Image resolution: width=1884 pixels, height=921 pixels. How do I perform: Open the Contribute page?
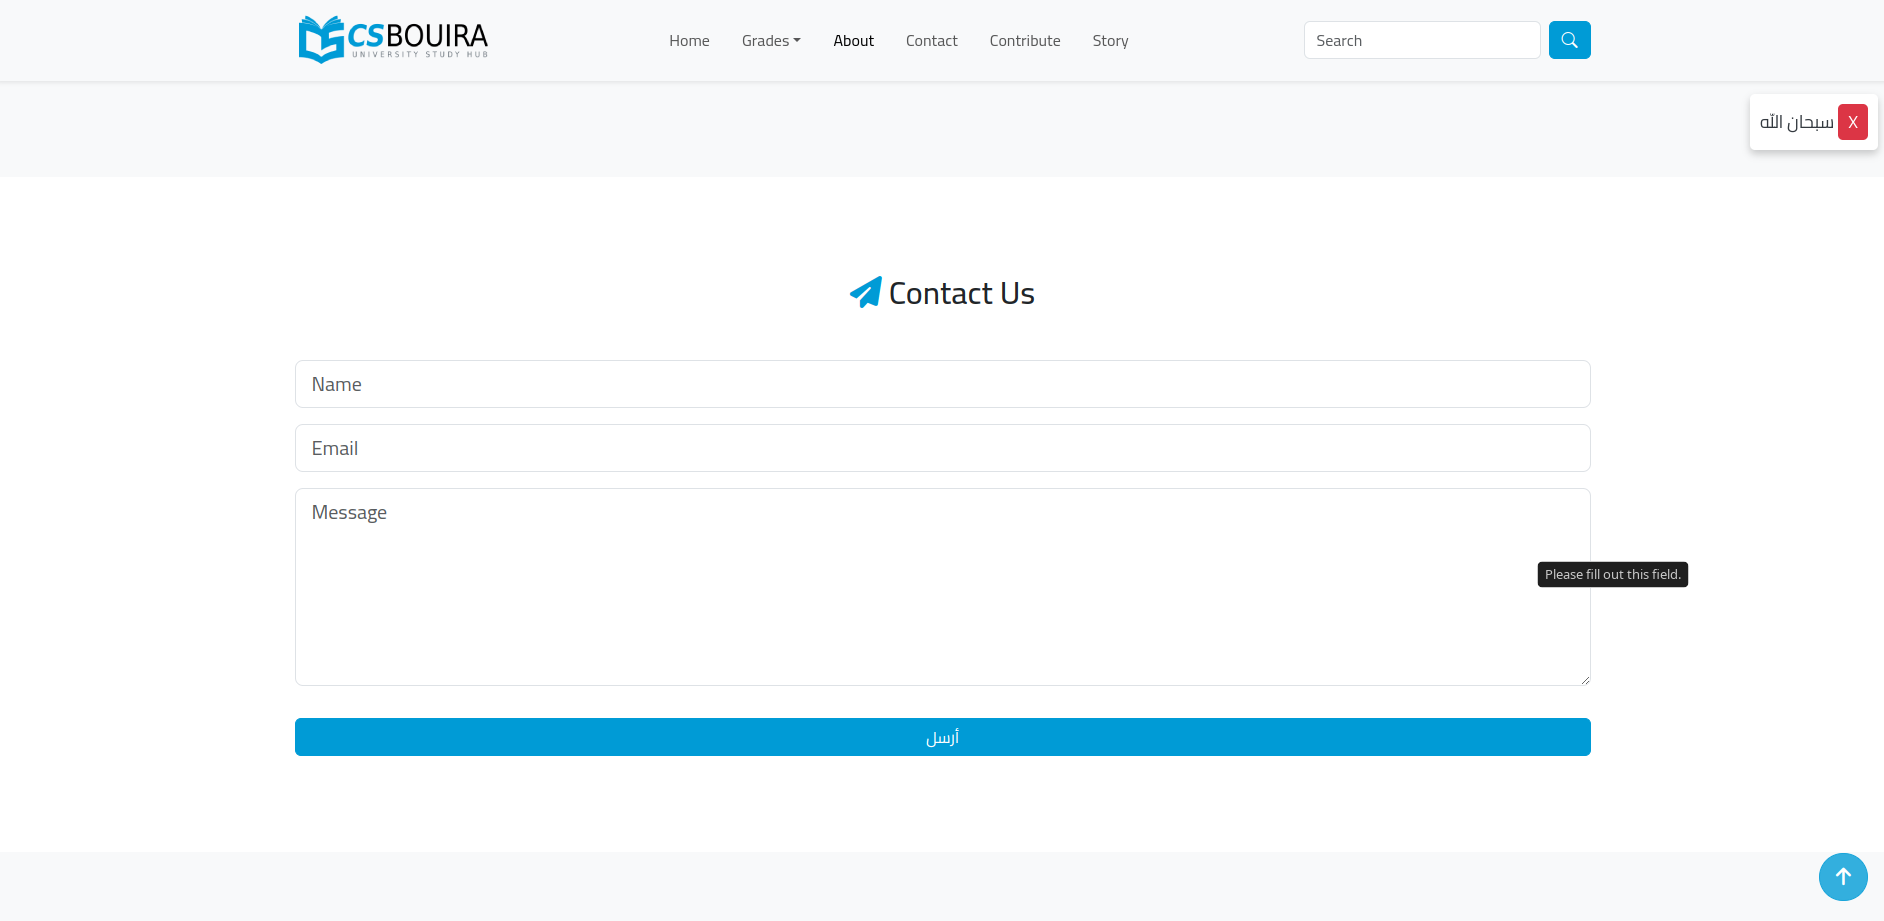[1024, 41]
